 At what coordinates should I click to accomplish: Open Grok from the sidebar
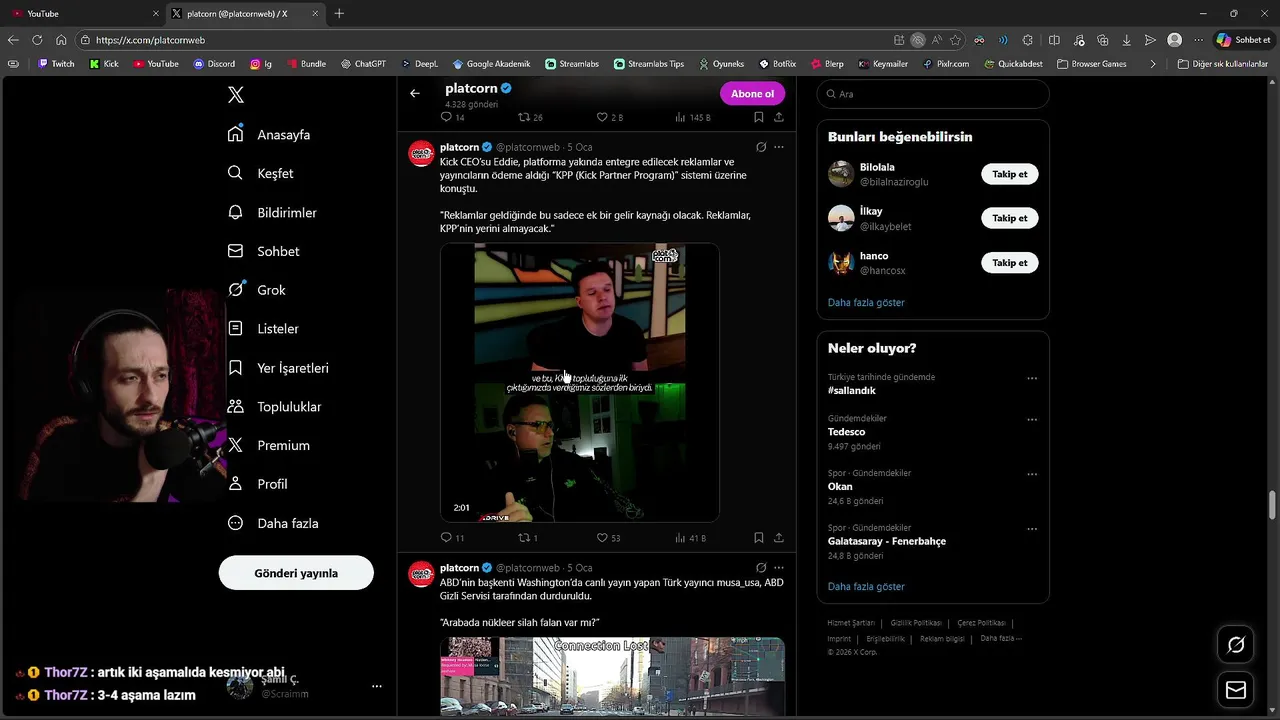pos(256,290)
